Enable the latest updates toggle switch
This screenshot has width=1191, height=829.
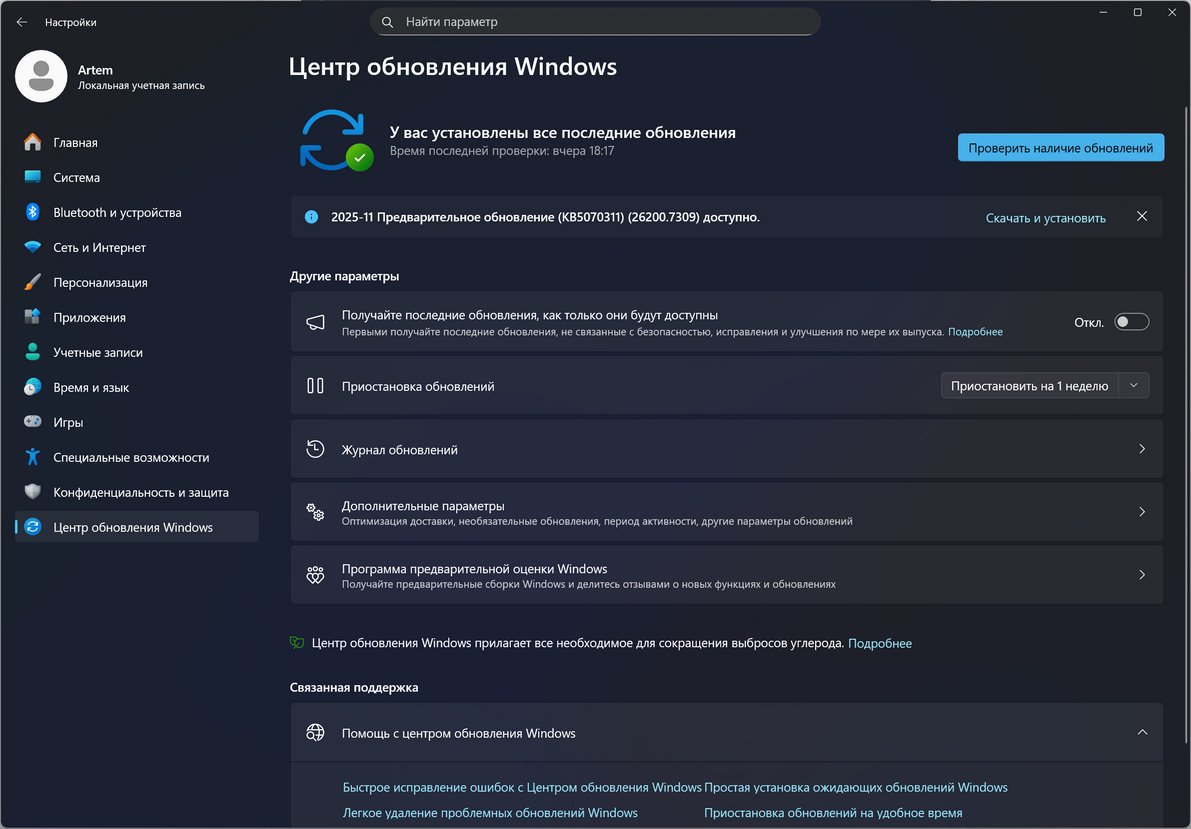tap(1132, 322)
